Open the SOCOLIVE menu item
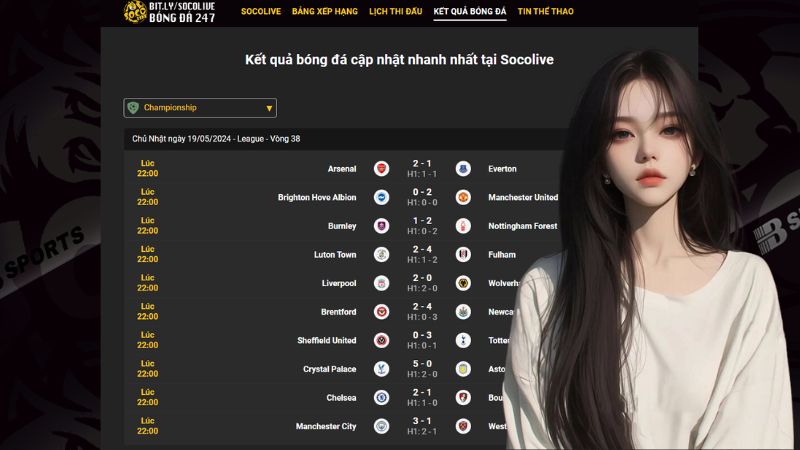 [261, 11]
